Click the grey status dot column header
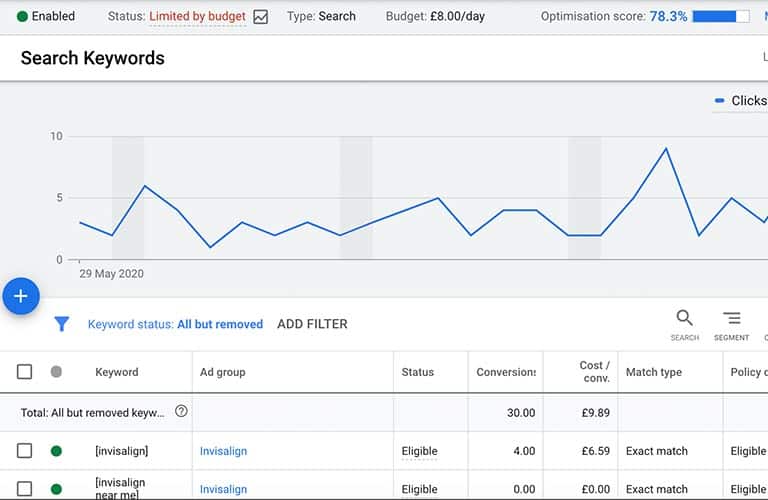This screenshot has width=768, height=500. click(x=56, y=372)
